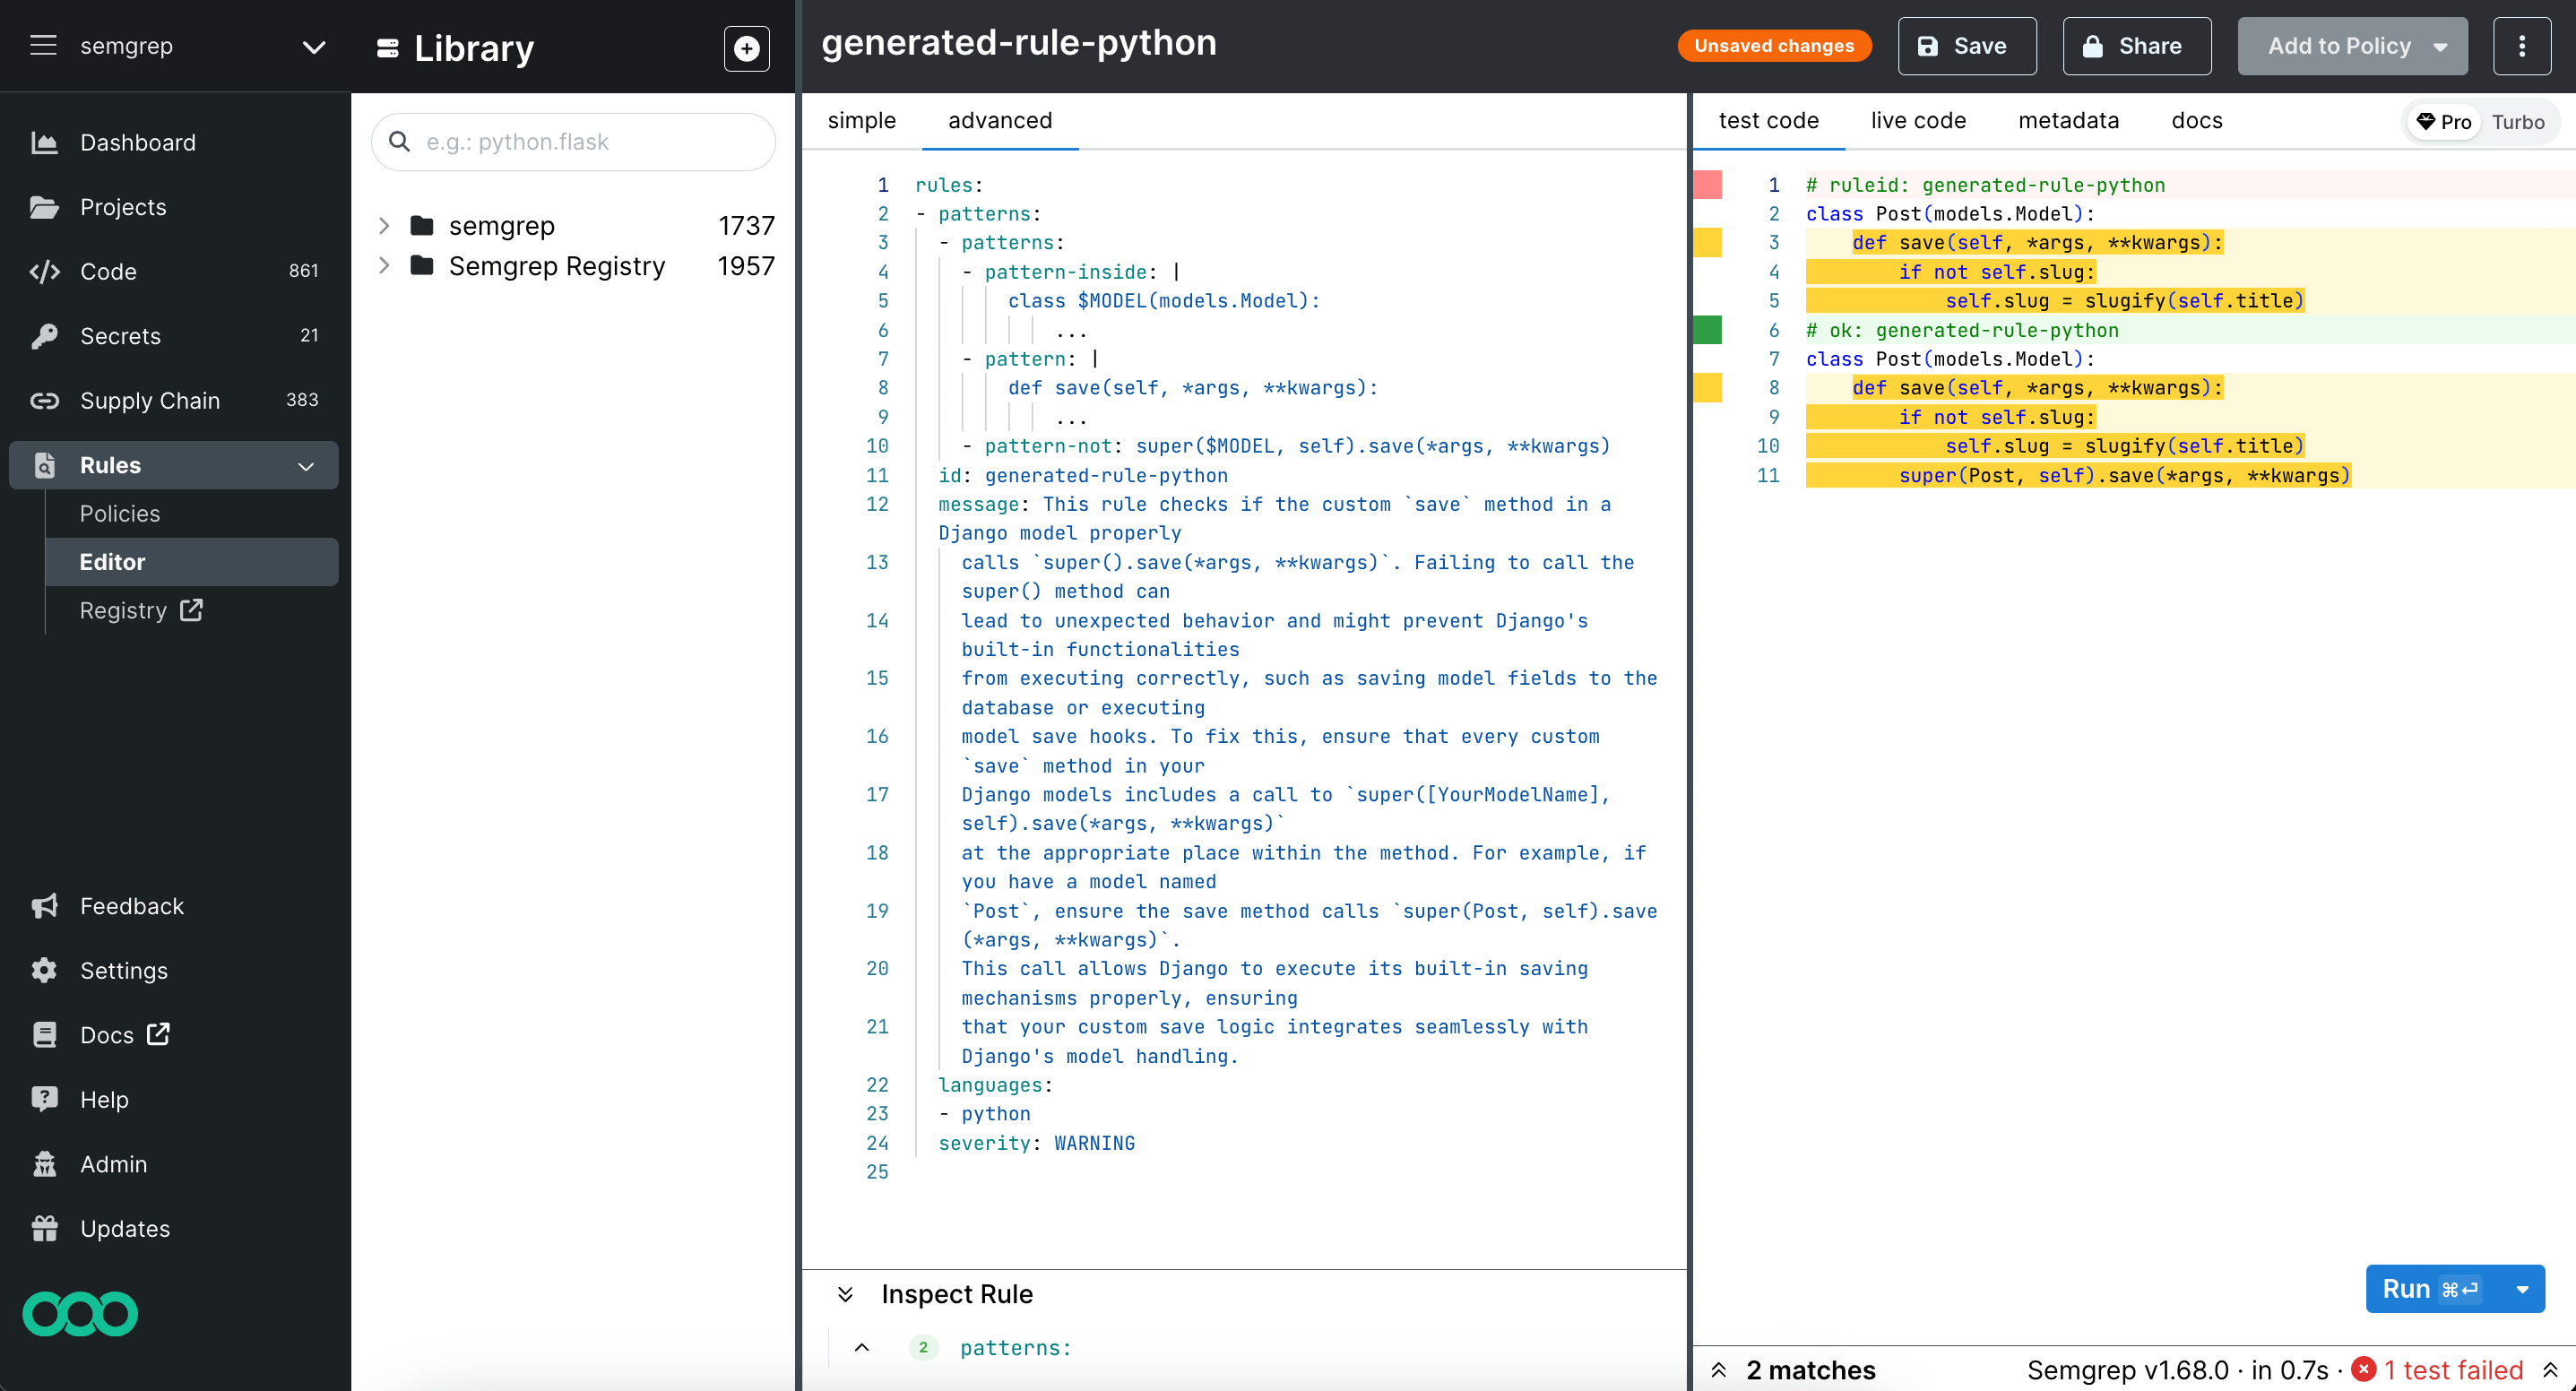Screen dimensions: 2576x1391
Task: Click the Save button
Action: 1965,46
